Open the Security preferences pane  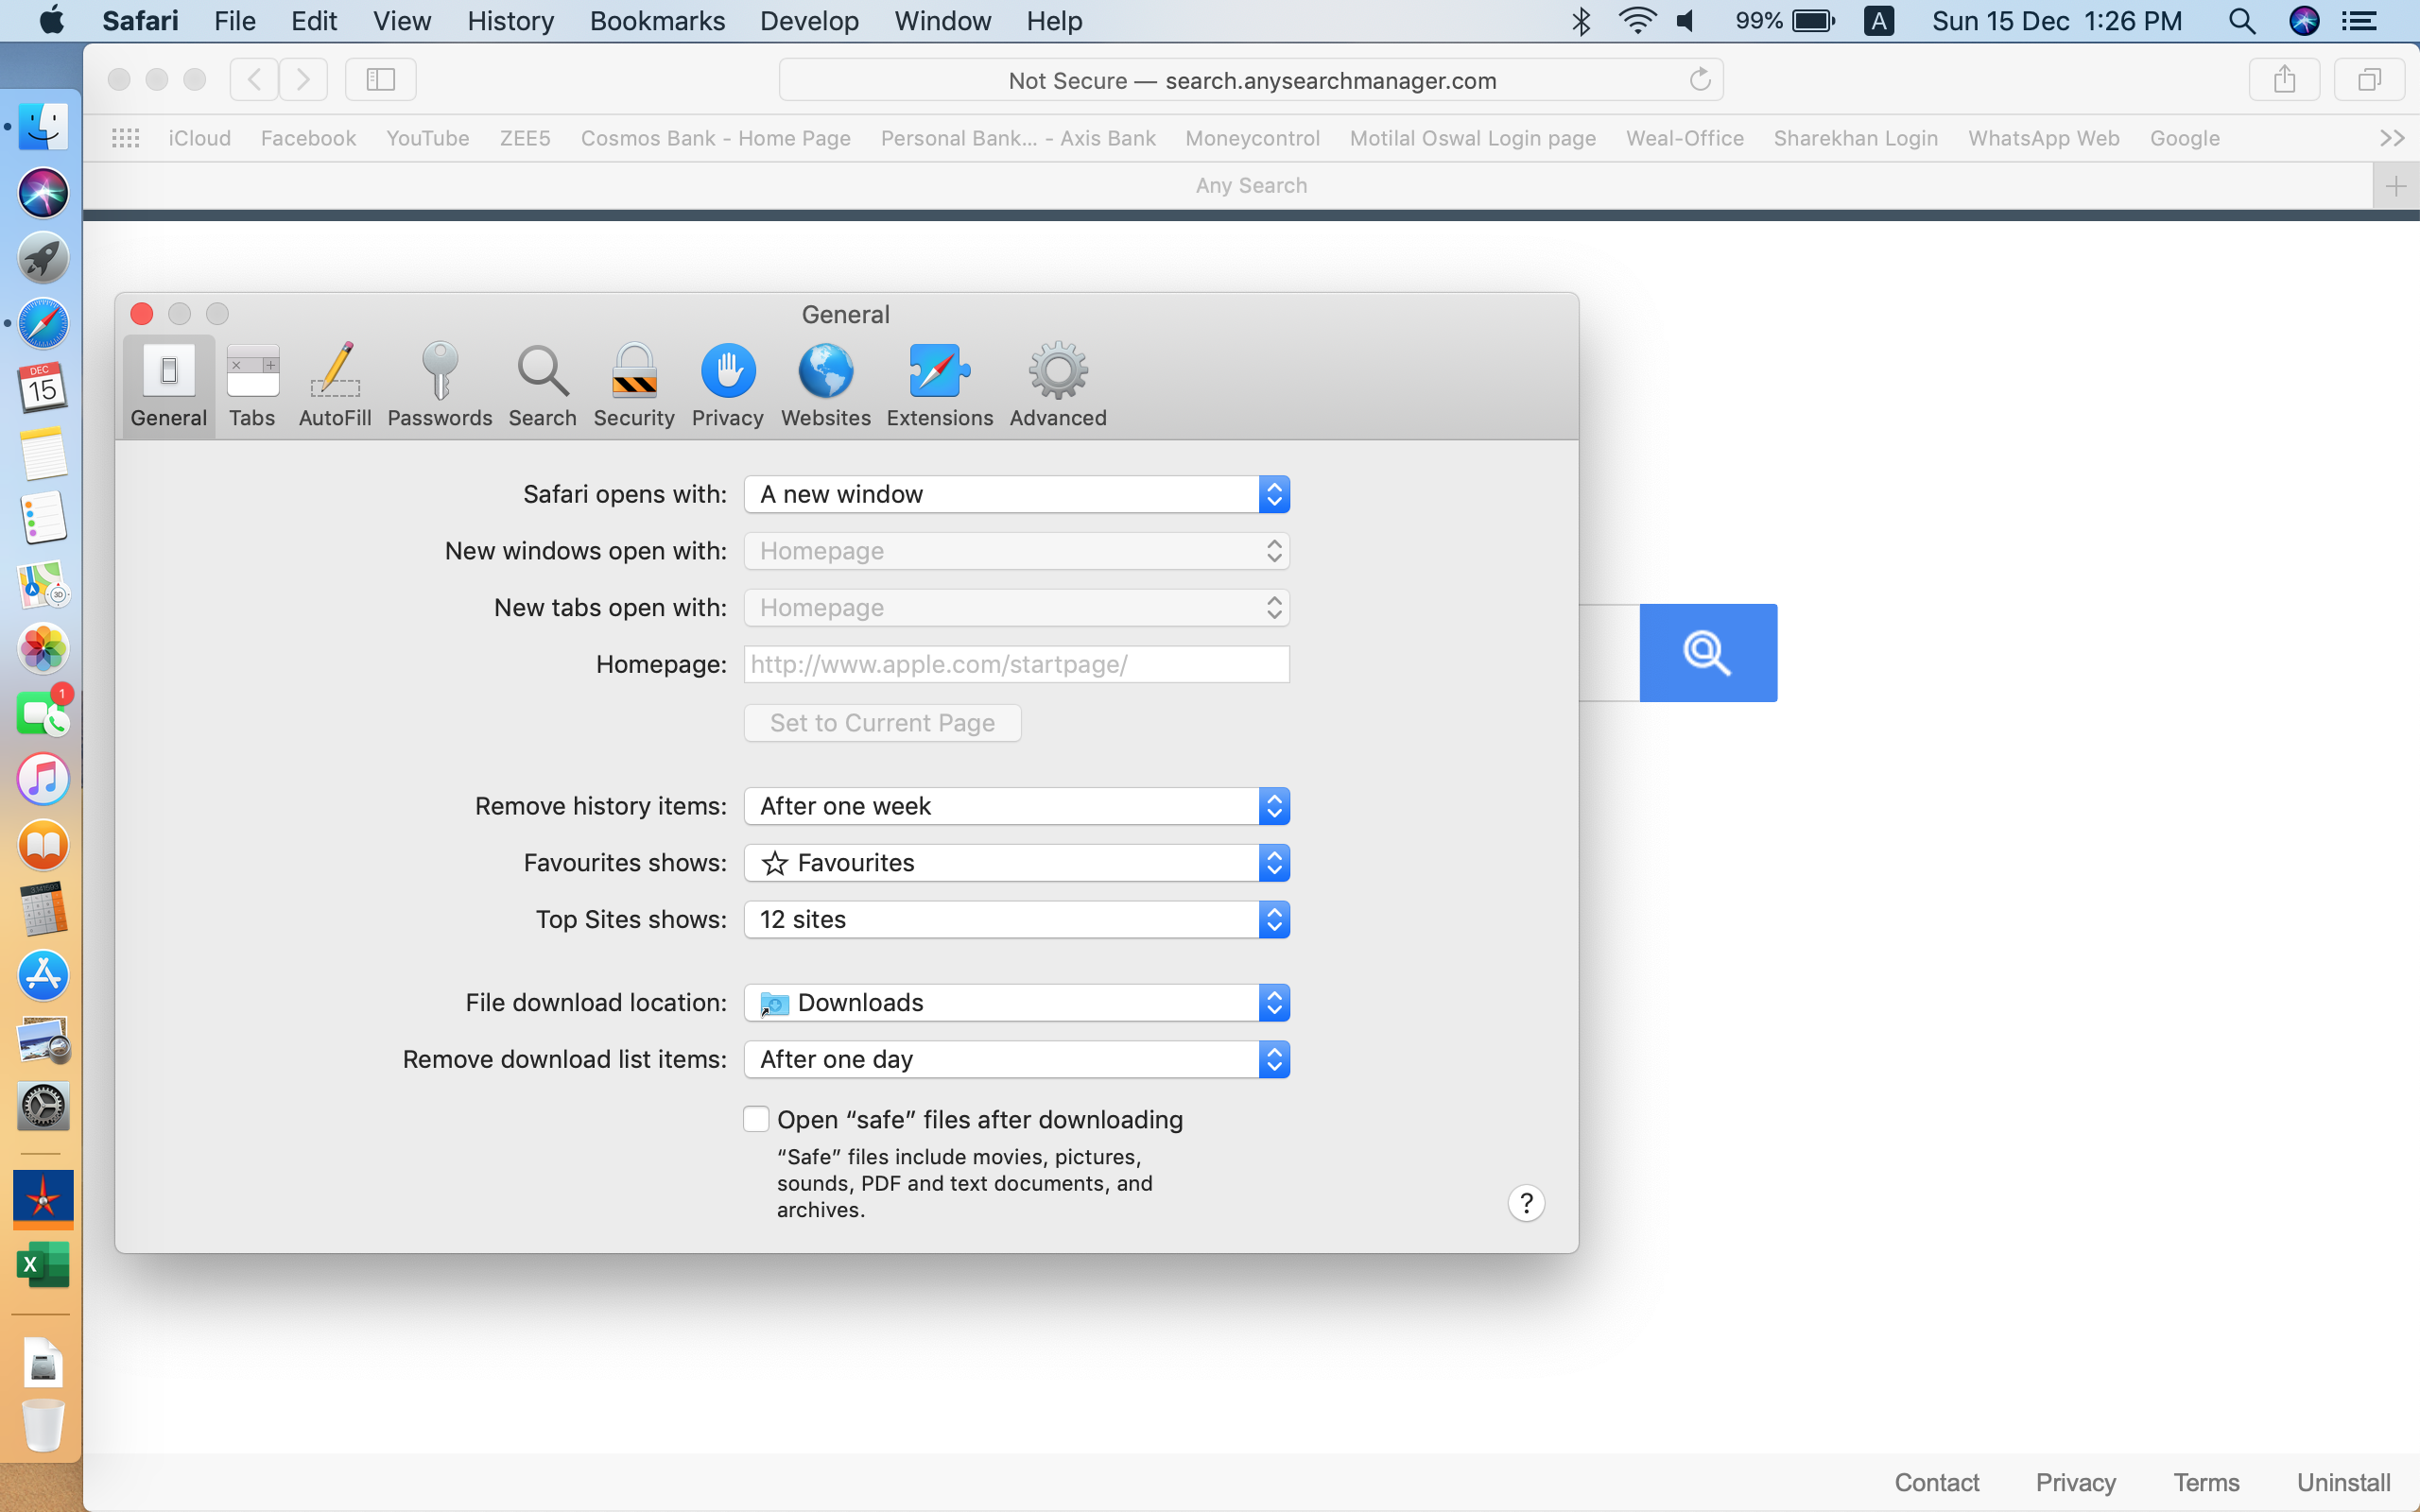633,385
